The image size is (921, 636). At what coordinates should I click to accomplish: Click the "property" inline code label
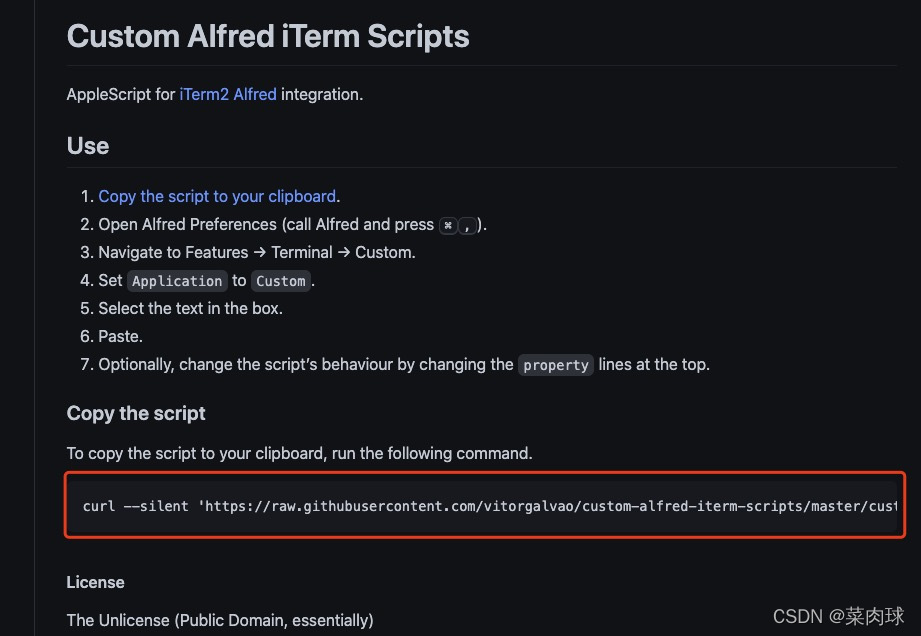(x=556, y=365)
